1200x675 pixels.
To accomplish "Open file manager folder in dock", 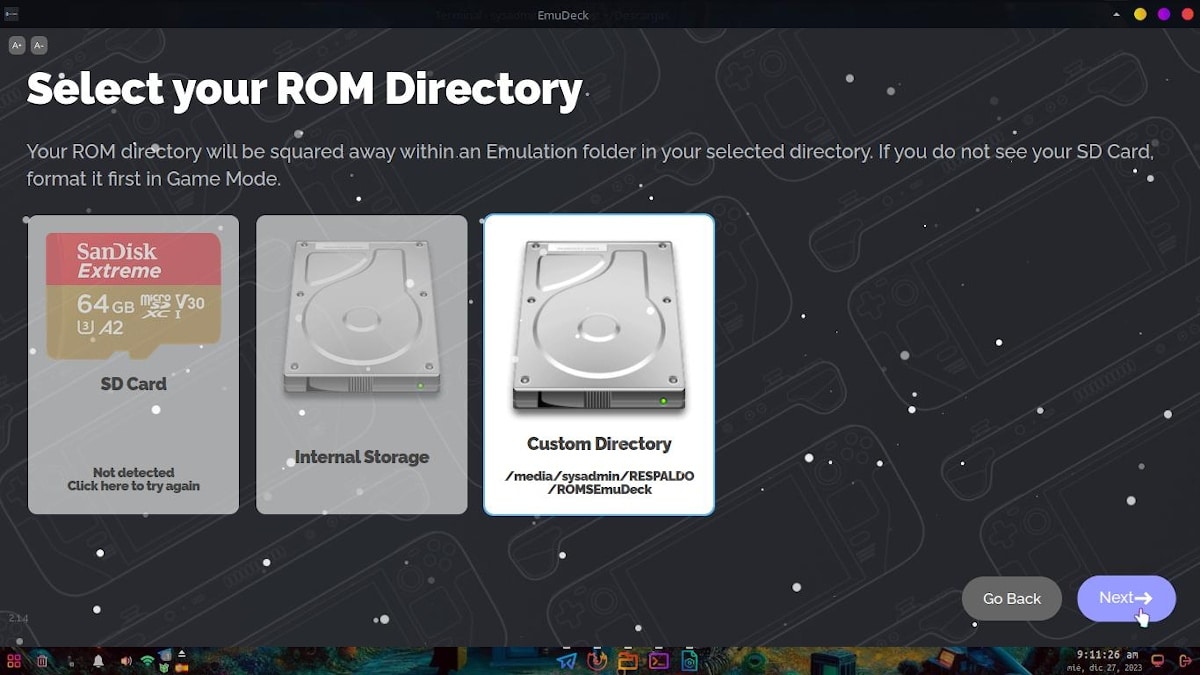I will click(628, 661).
